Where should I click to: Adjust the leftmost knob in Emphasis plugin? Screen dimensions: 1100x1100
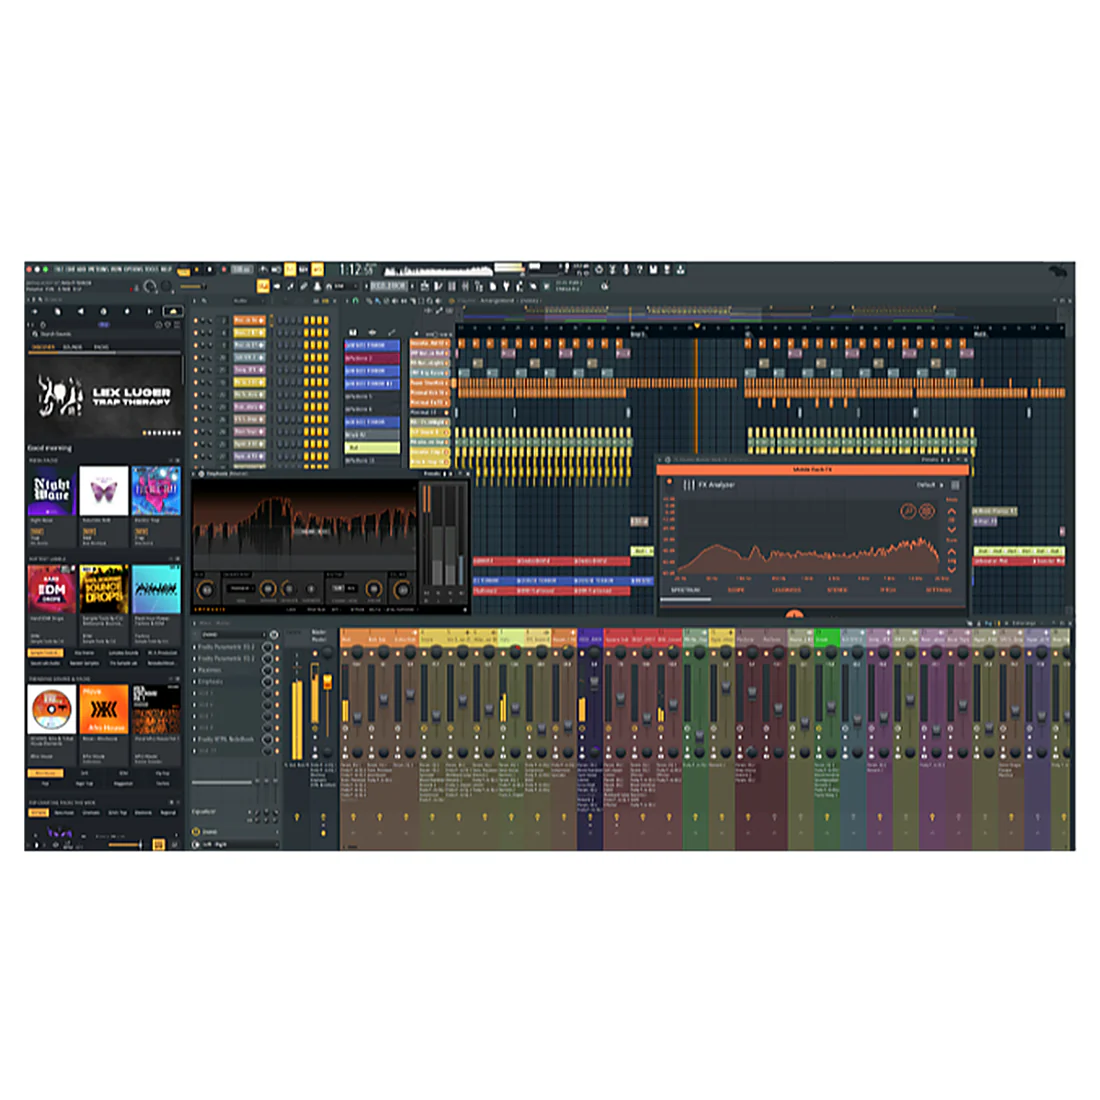pos(206,589)
